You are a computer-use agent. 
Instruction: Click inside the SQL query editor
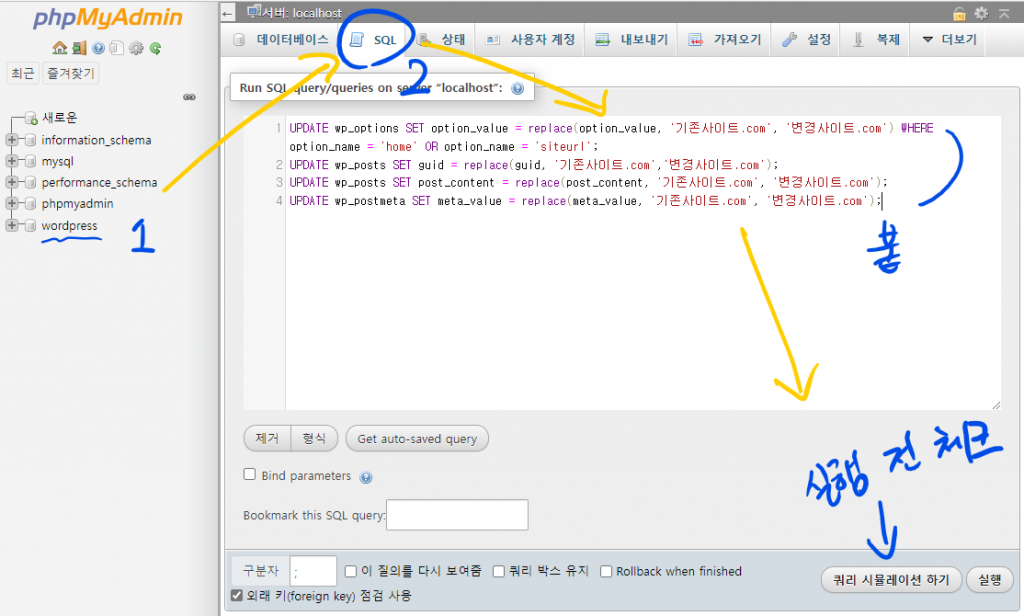pos(643,263)
